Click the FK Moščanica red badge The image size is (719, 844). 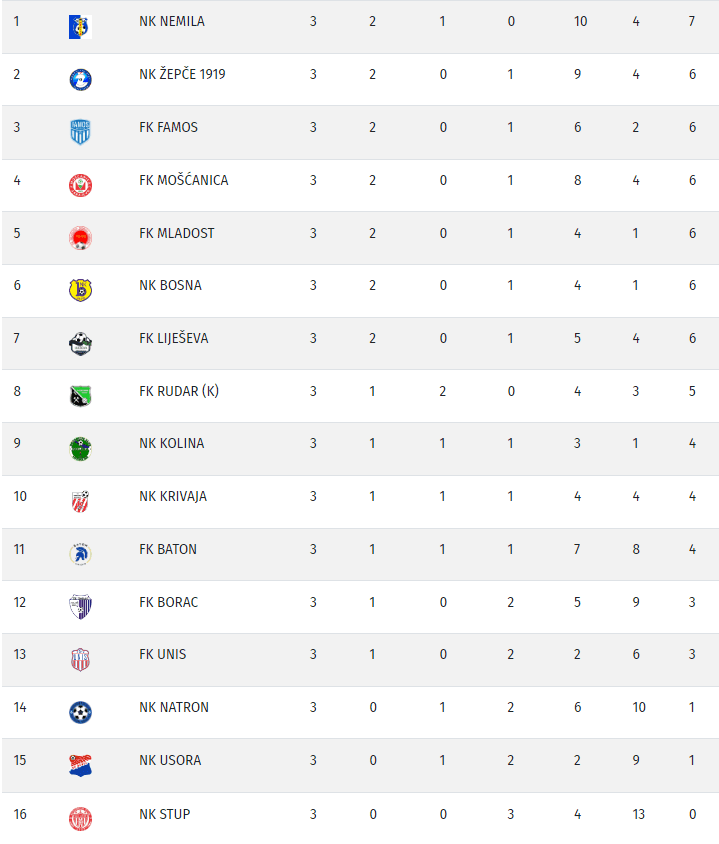point(80,185)
